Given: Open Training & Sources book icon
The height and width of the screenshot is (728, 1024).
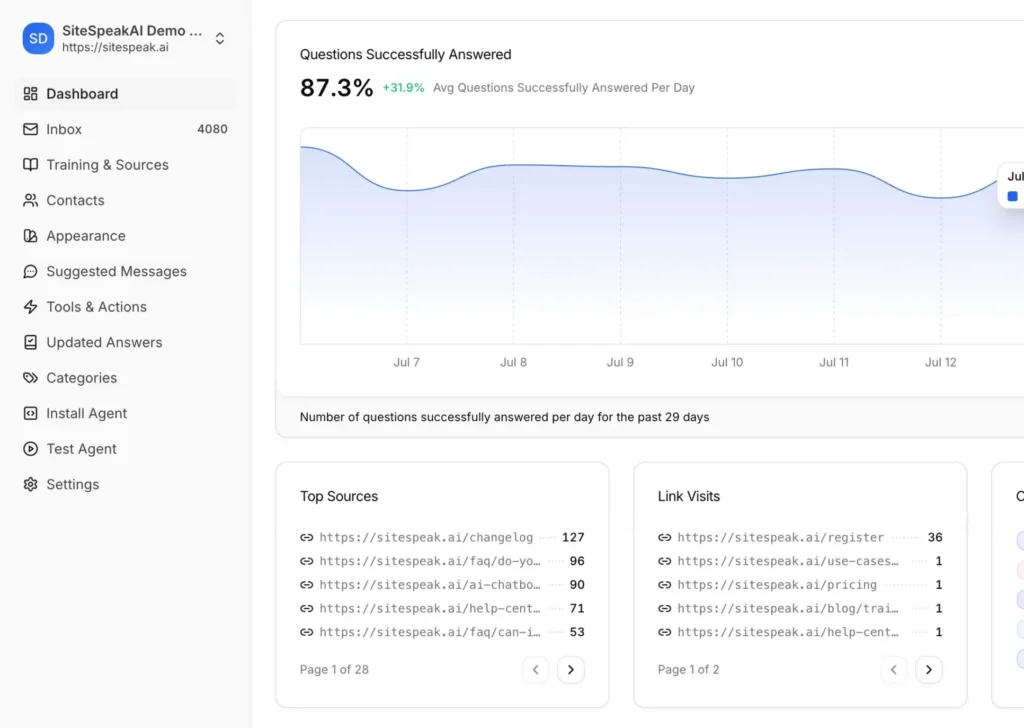Looking at the screenshot, I should [x=30, y=165].
